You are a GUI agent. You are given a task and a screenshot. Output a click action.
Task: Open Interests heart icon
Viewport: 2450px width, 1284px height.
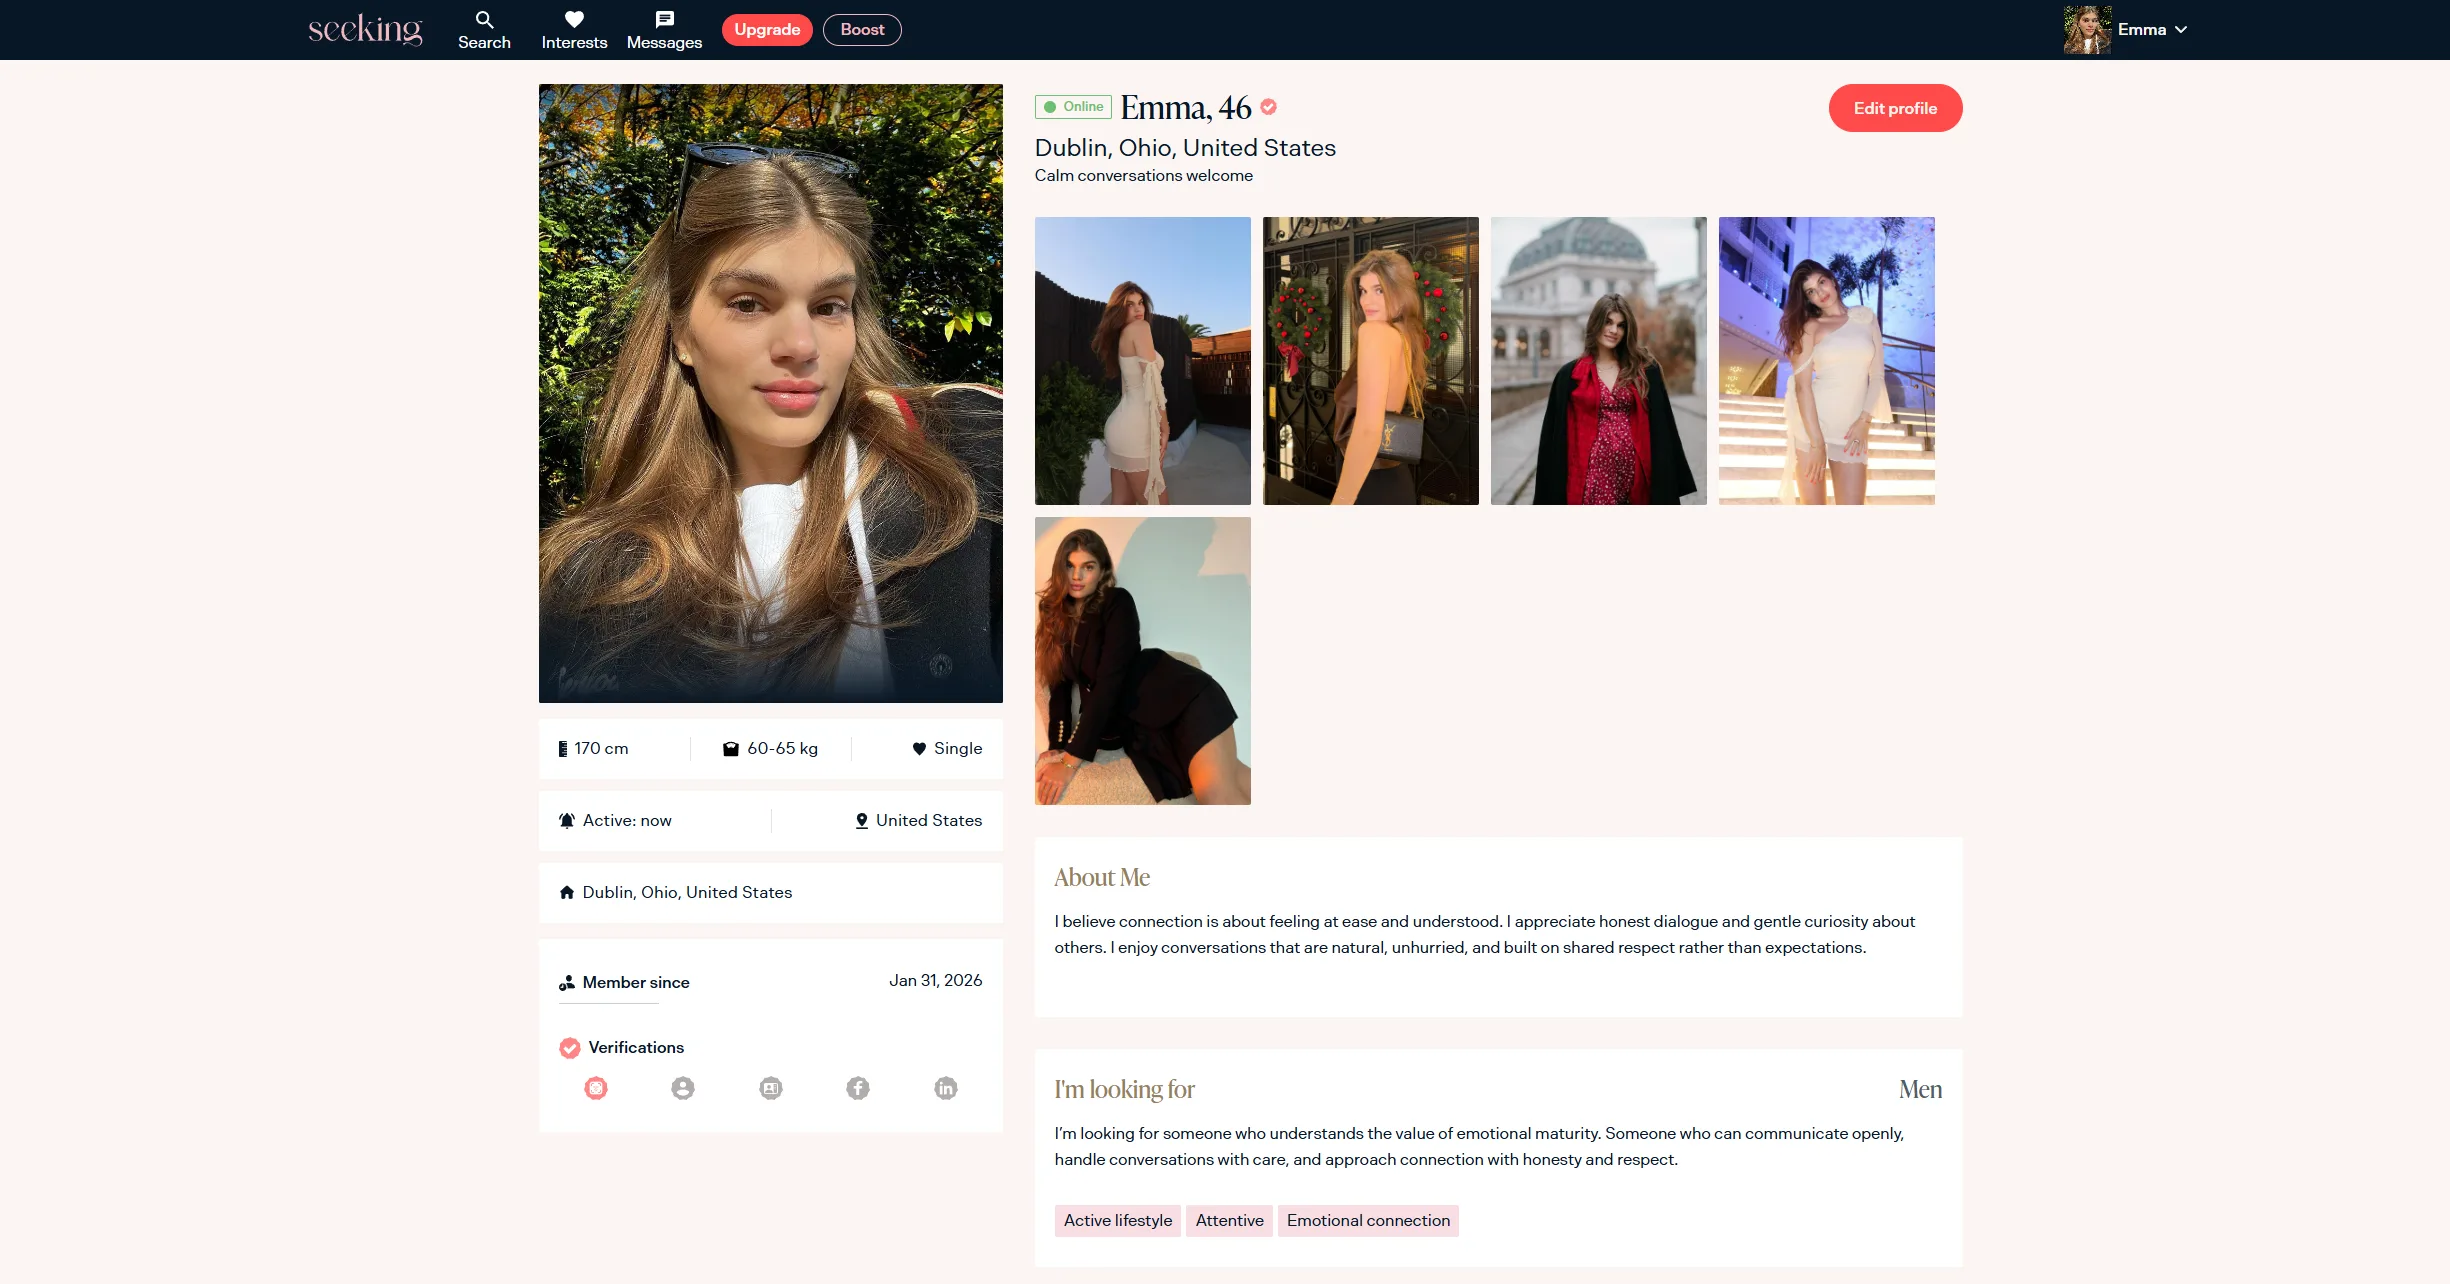tap(574, 20)
